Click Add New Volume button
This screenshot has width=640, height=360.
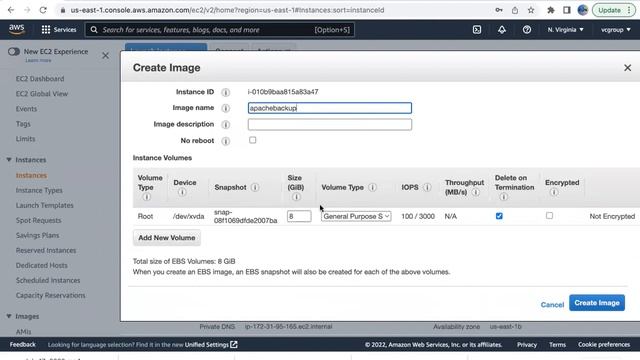pos(167,238)
